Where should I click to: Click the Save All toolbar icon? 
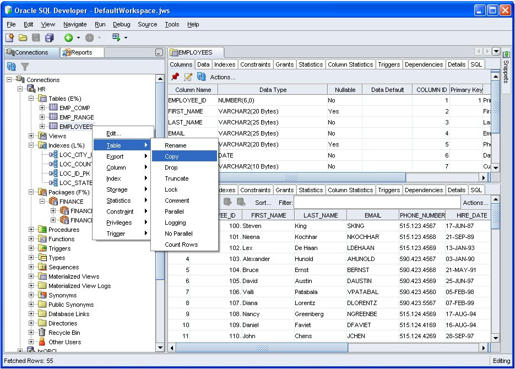(49, 38)
